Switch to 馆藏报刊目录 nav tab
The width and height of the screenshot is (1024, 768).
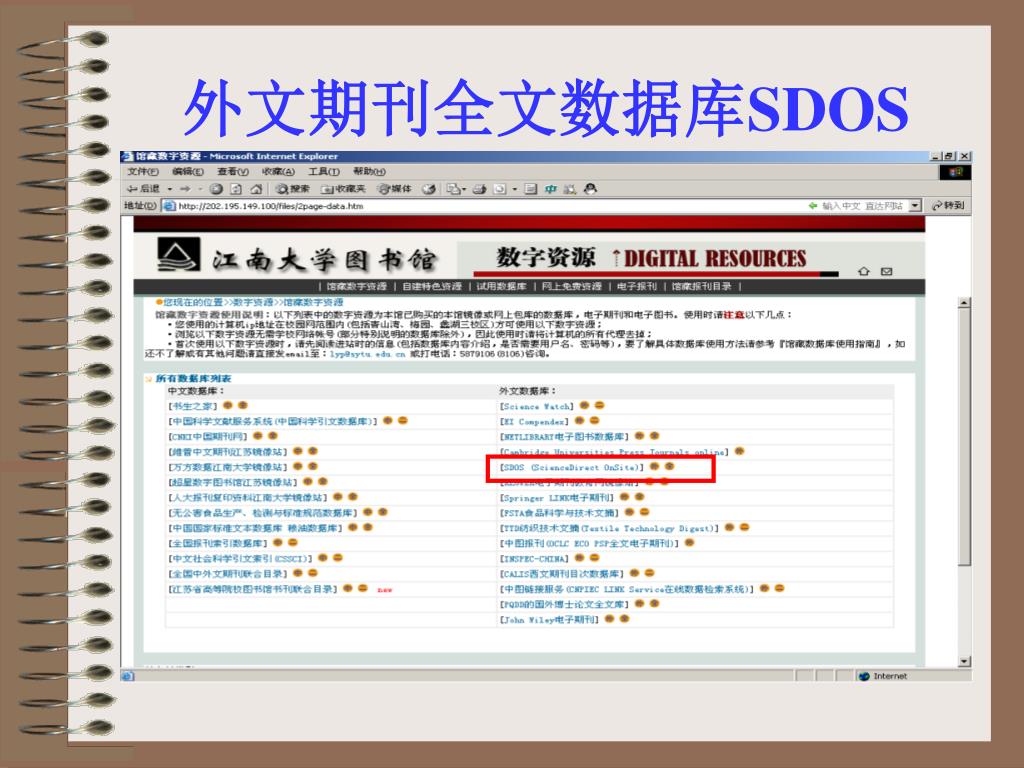coord(701,286)
